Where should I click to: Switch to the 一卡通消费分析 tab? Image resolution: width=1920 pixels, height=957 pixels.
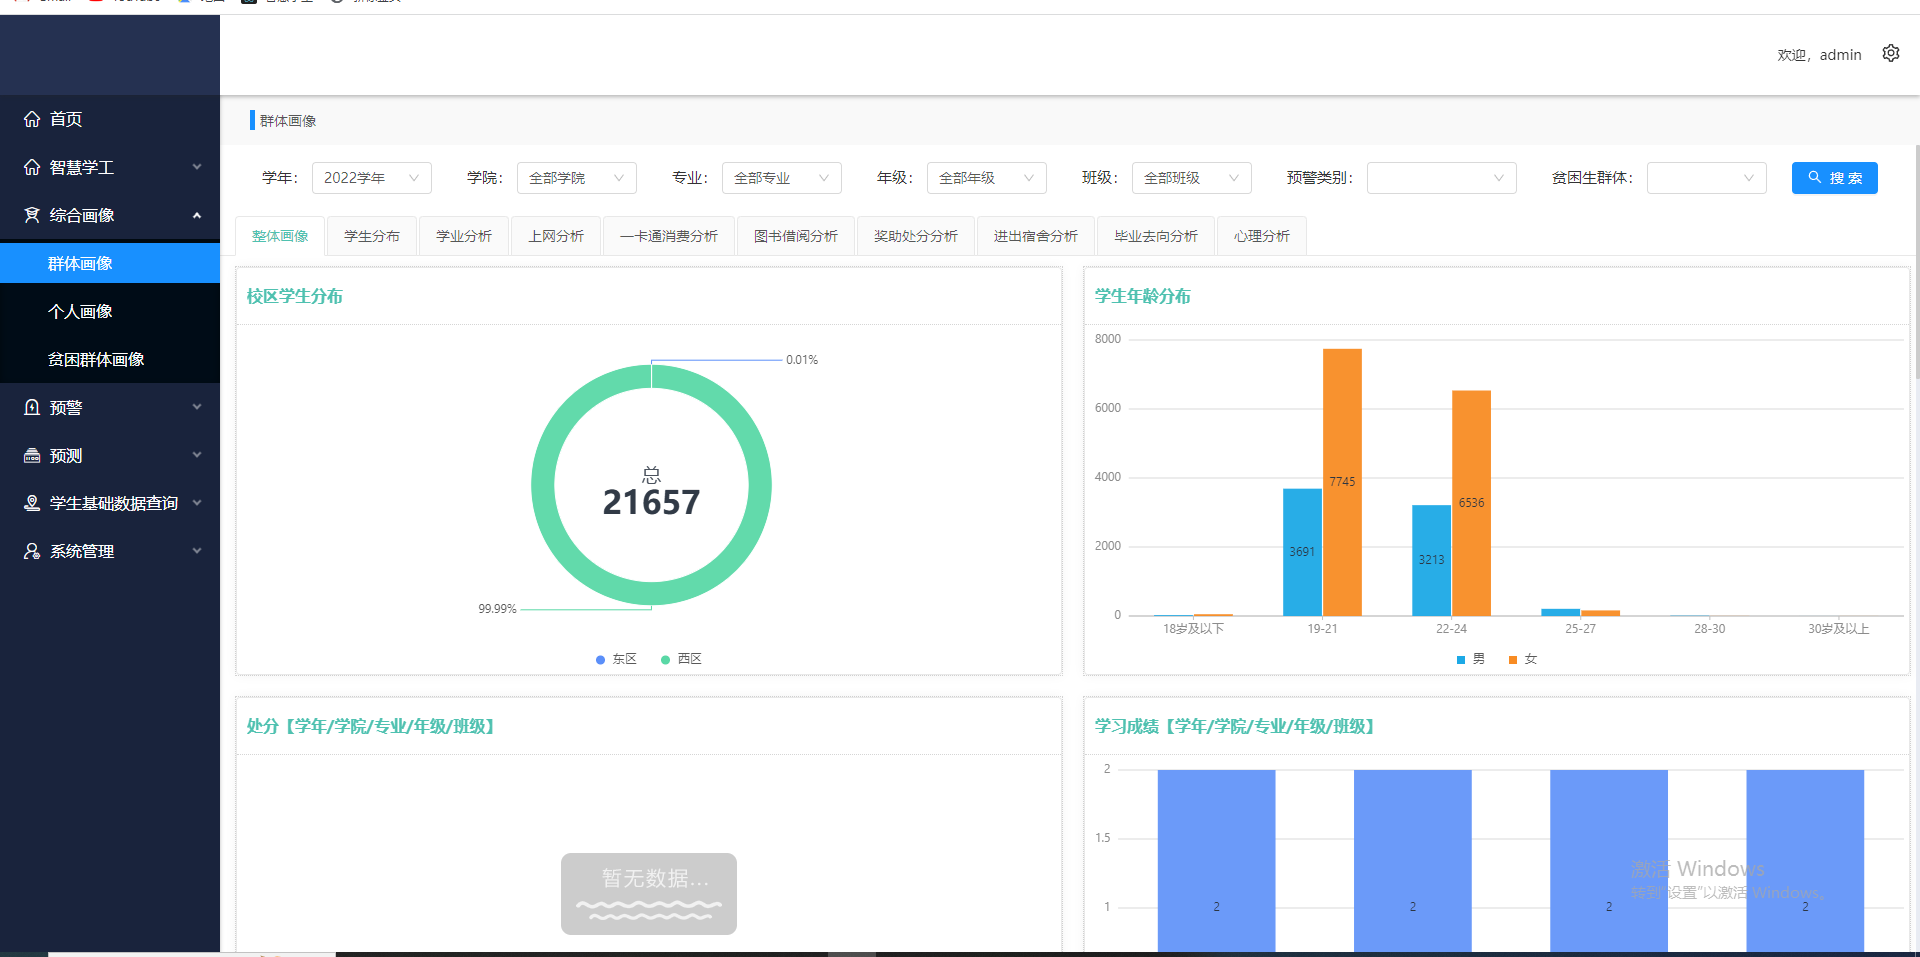click(669, 236)
